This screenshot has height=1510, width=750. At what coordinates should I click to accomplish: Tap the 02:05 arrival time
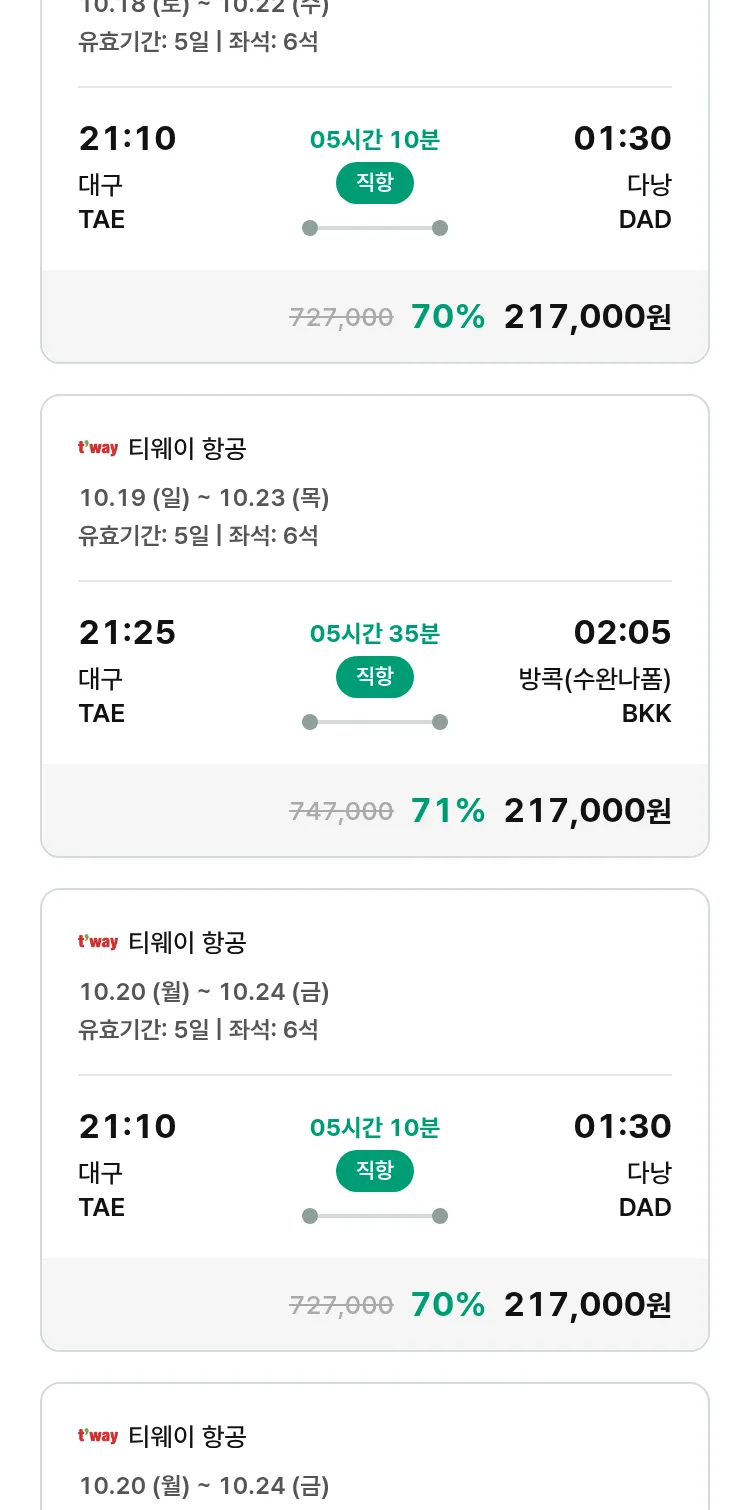(622, 633)
